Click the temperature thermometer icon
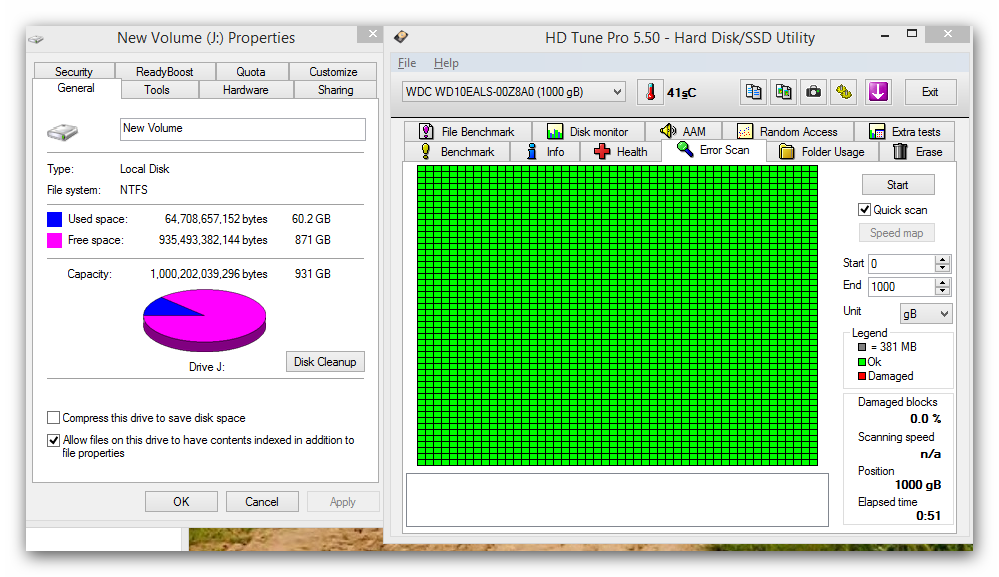 pyautogui.click(x=650, y=92)
